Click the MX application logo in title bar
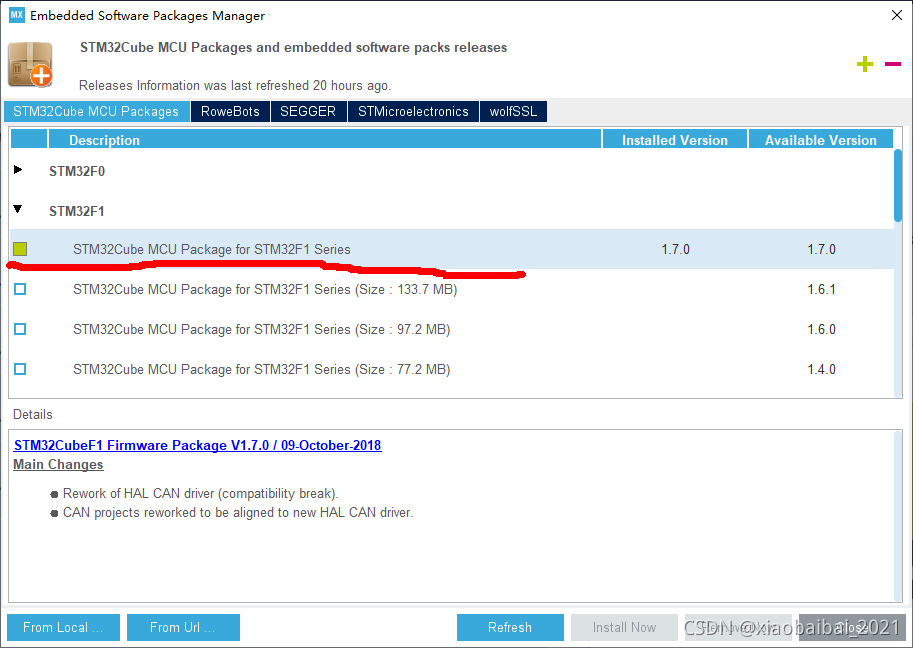 (17, 15)
